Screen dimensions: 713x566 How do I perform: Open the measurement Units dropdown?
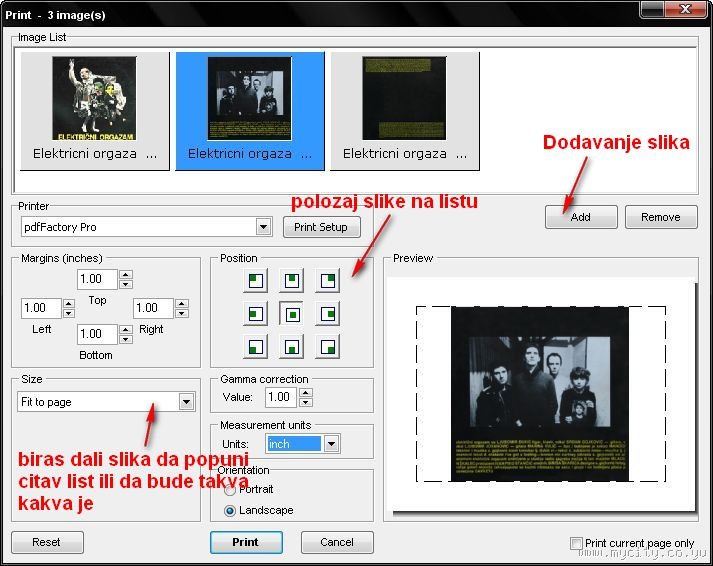(331, 444)
